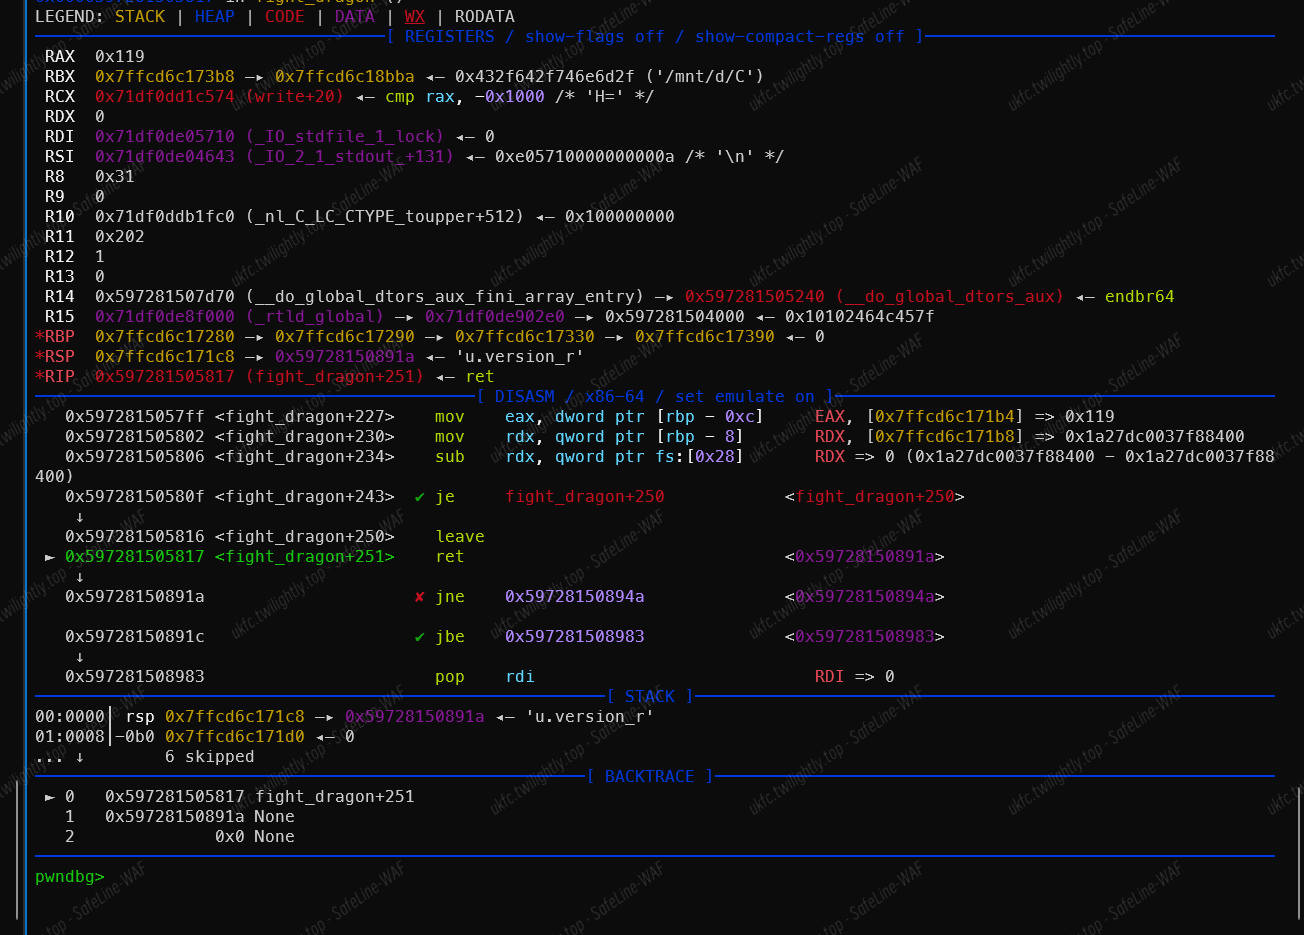The image size is (1304, 935).
Task: Click the fight_dragon+250 jump target
Action: click(584, 497)
